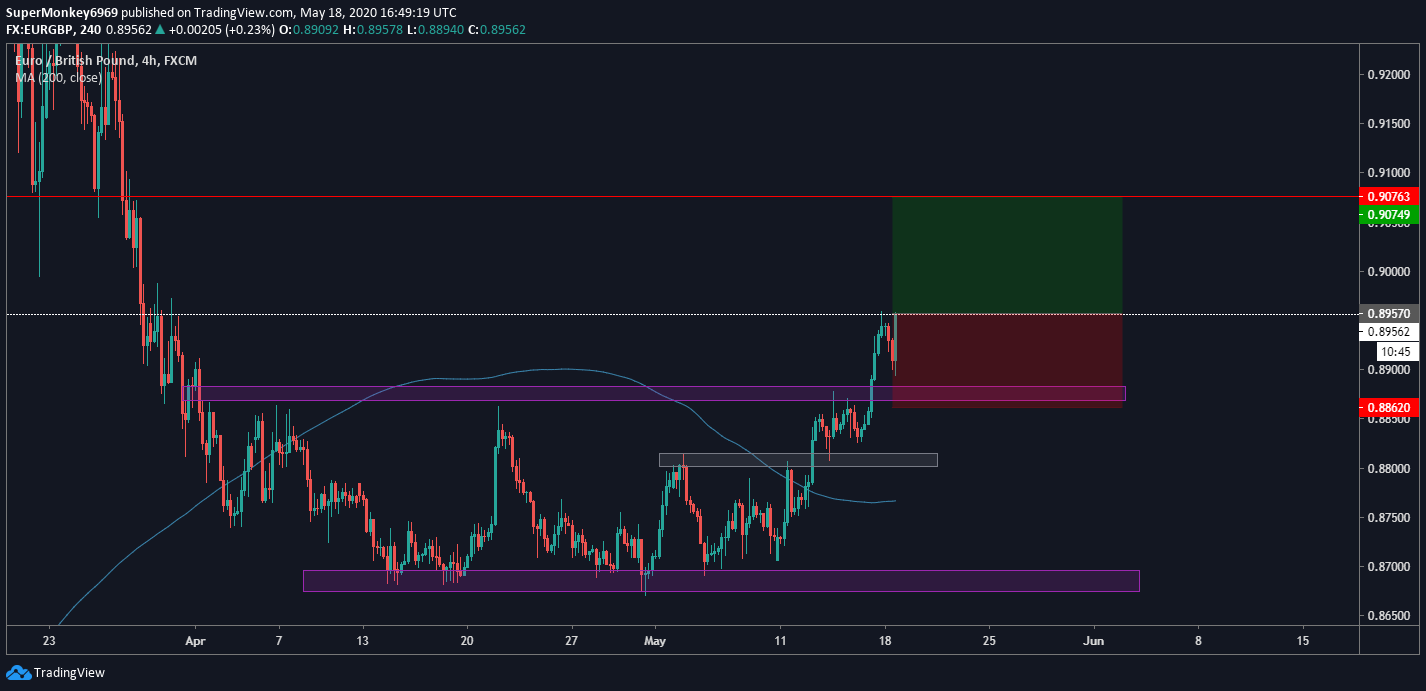1426x691 pixels.
Task: Select the red 0.90763 price label
Action: pos(1390,197)
